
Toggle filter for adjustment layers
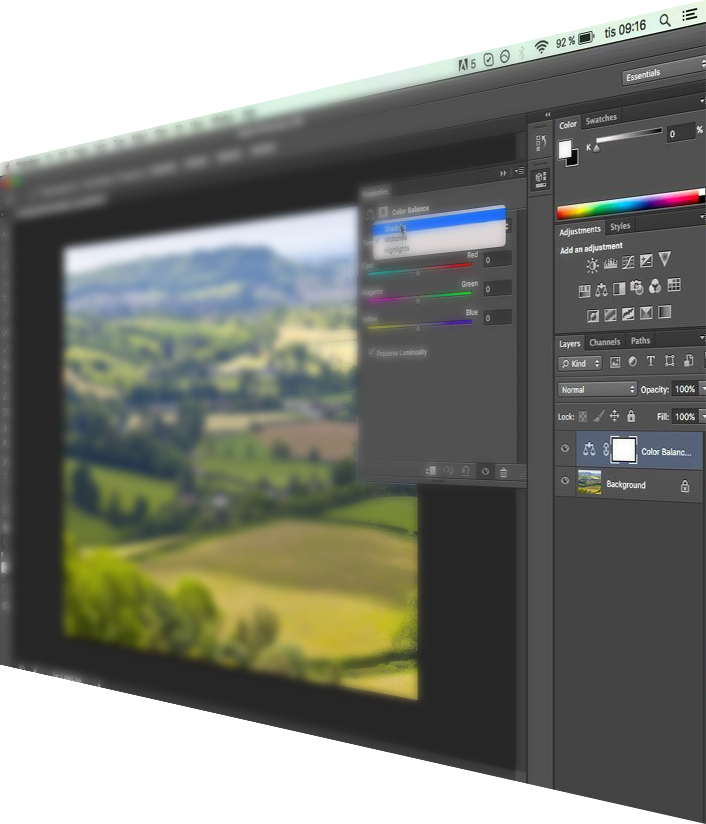pyautogui.click(x=632, y=362)
